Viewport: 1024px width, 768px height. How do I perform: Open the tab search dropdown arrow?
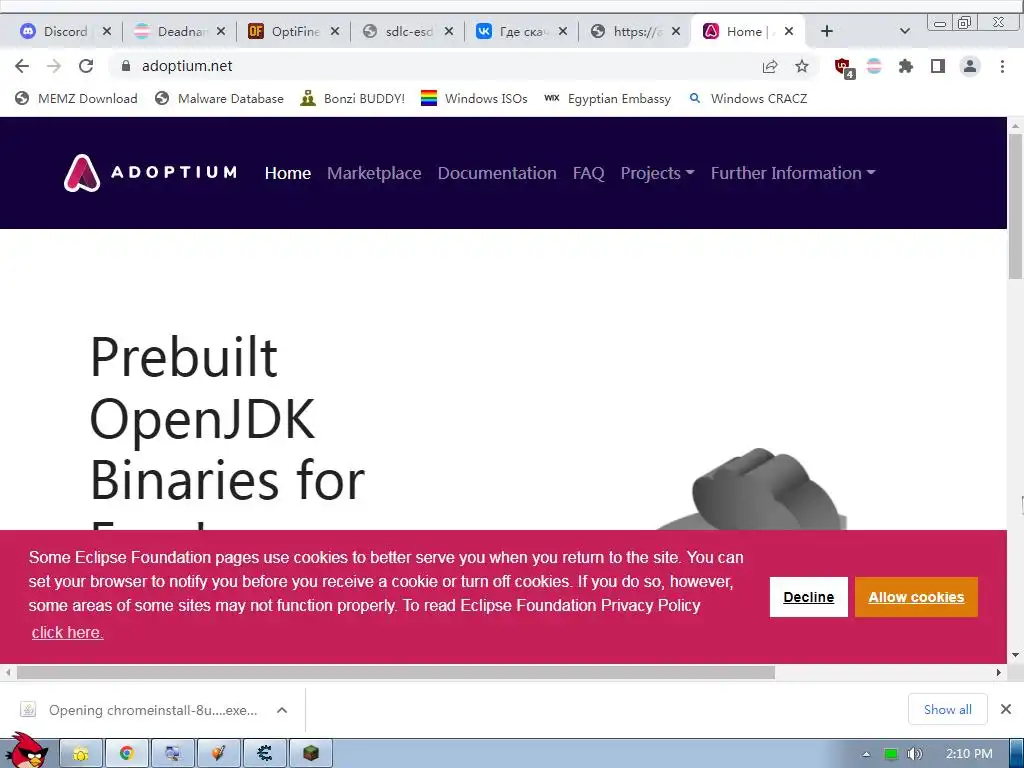(904, 31)
